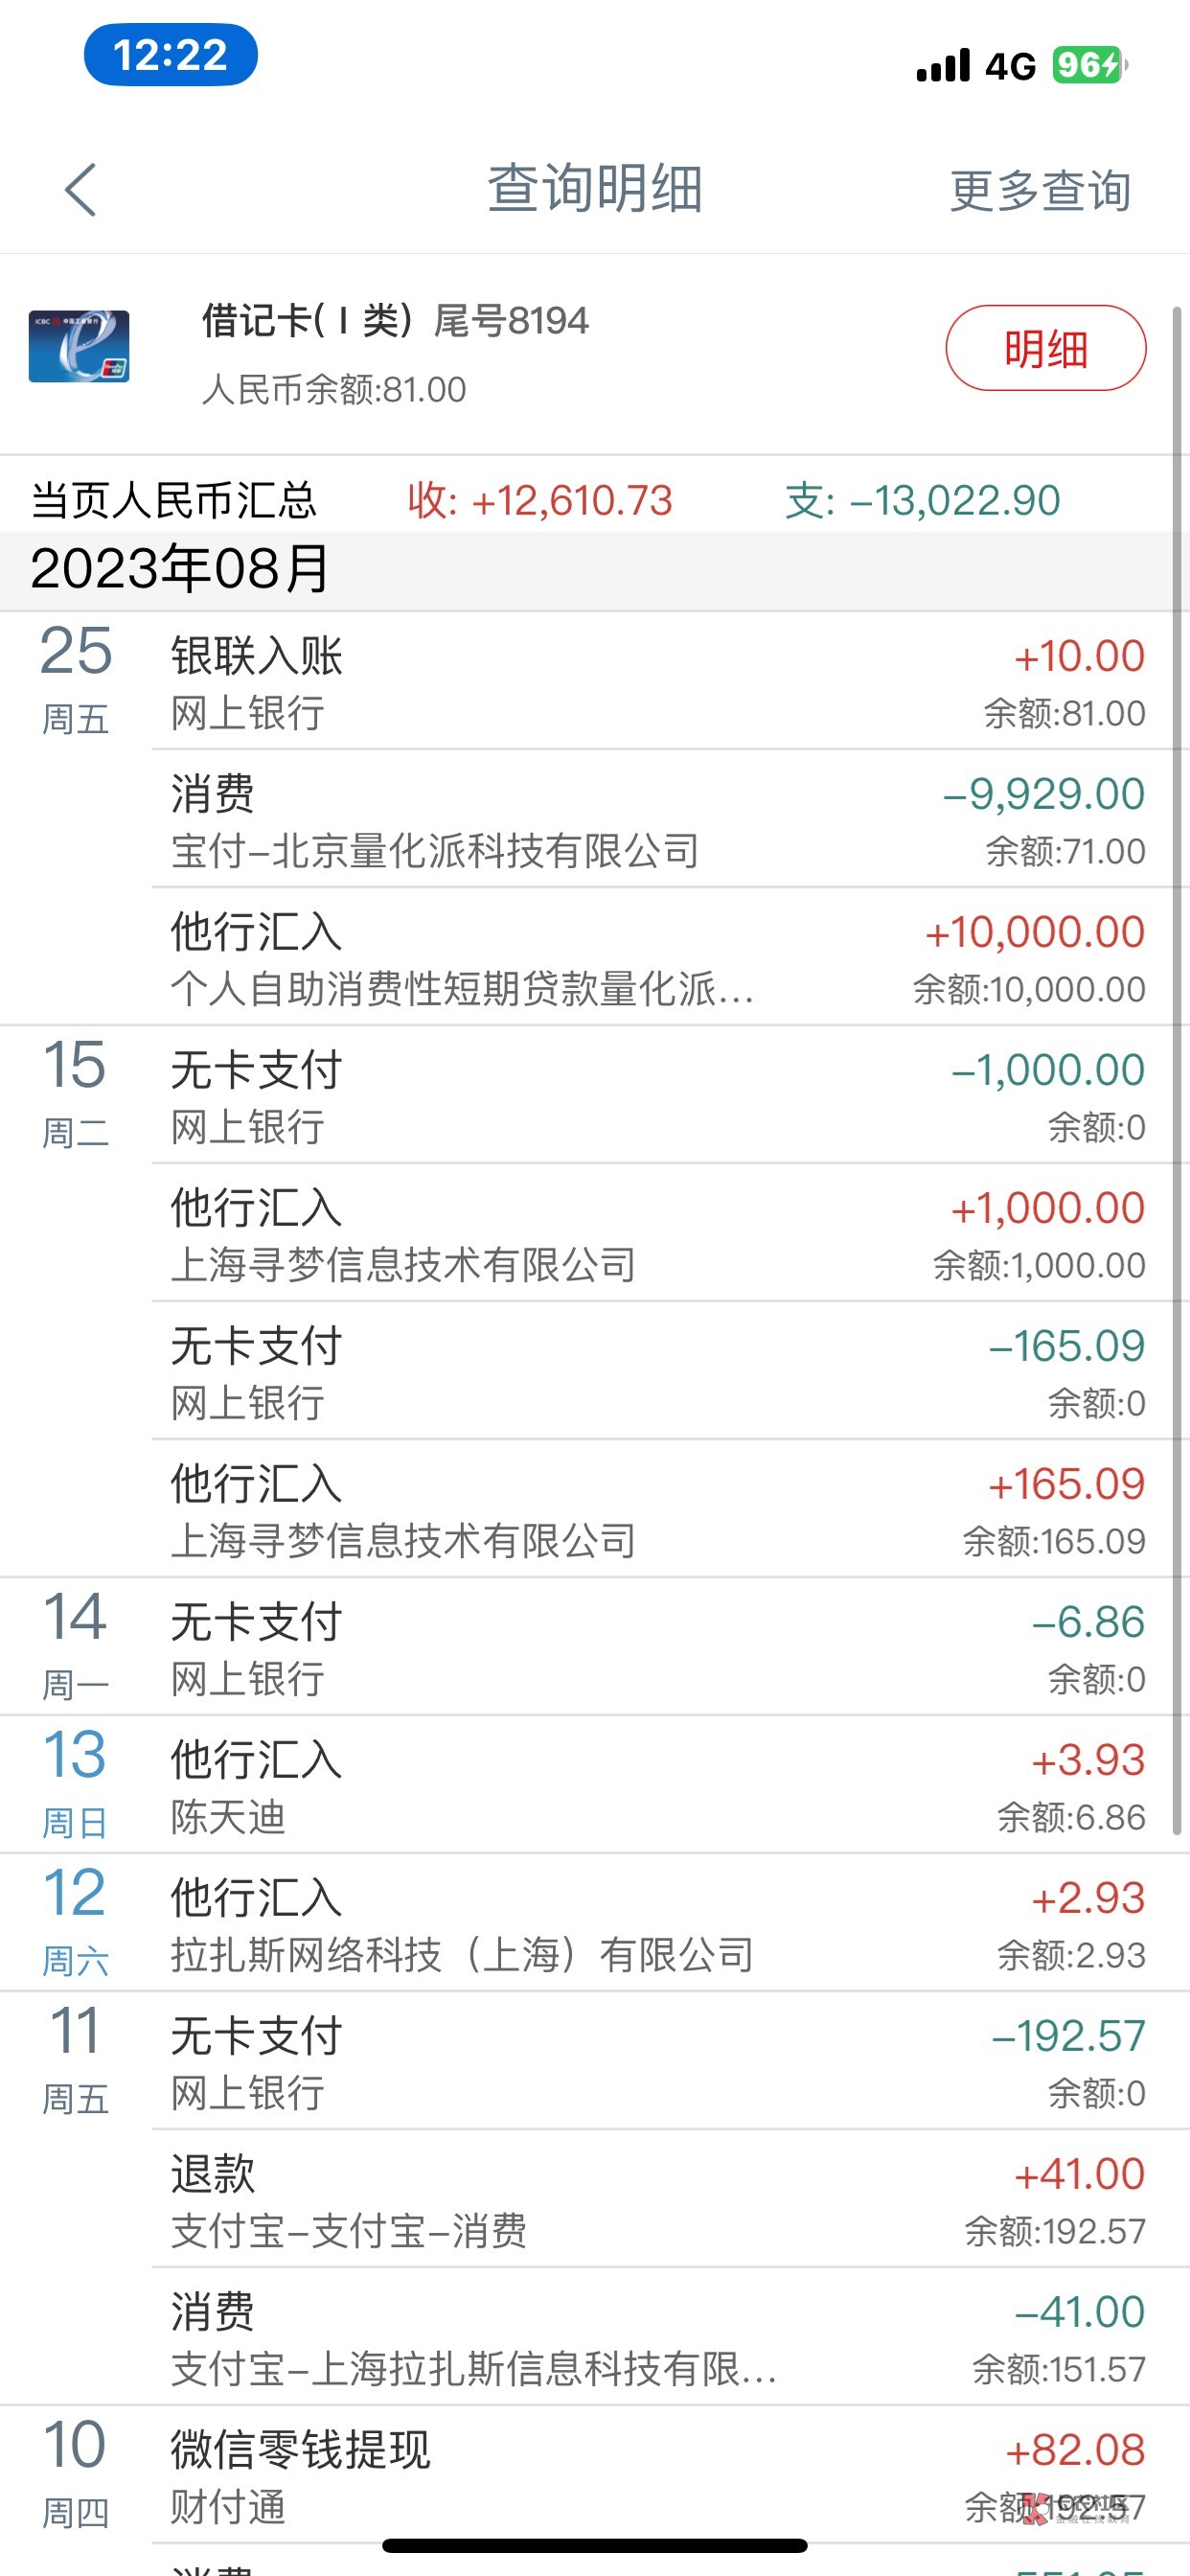Open the 微信零钱提现 +82.08 entry
This screenshot has height=2576, width=1190.
660,2476
